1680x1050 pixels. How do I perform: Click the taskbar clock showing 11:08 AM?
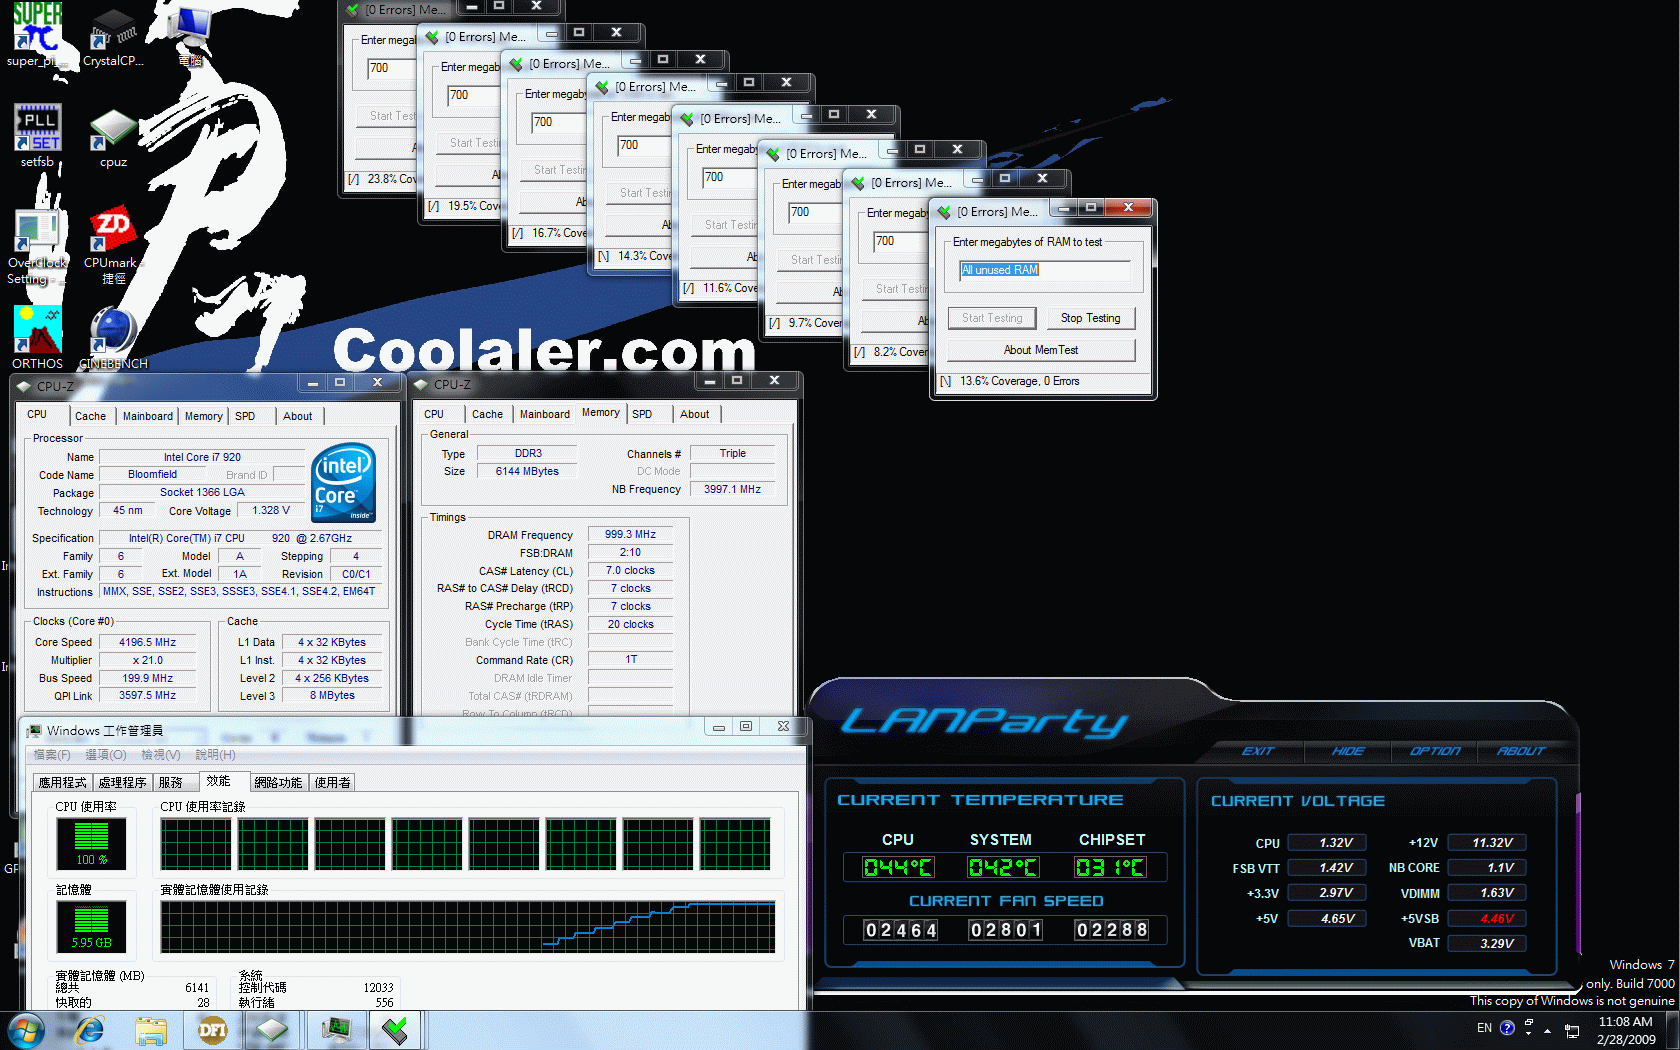tap(1625, 1031)
